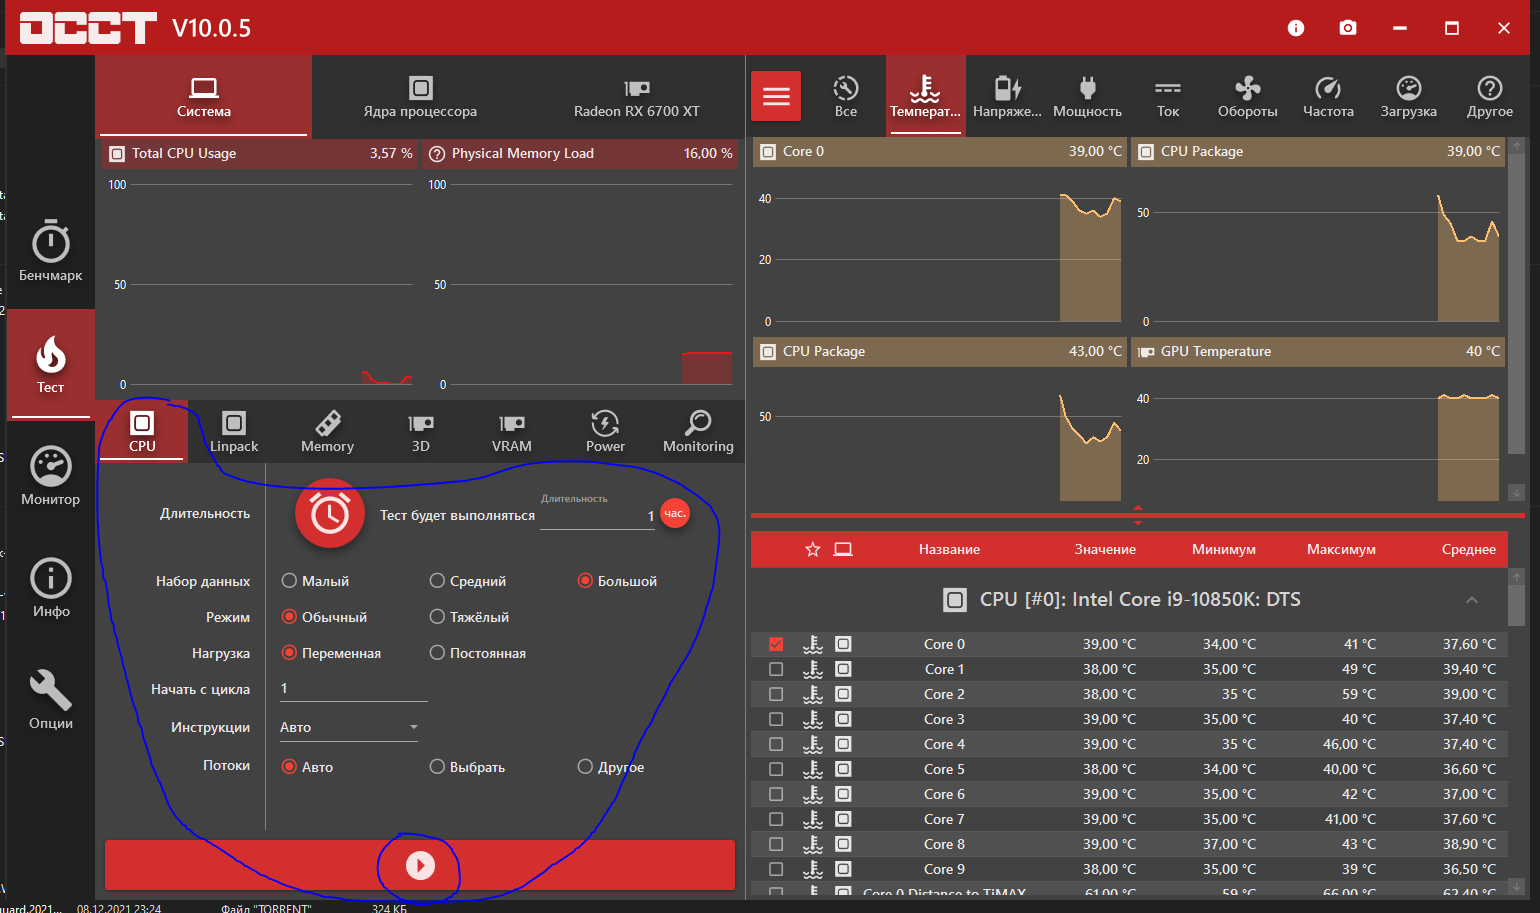This screenshot has width=1540, height=913.
Task: Click thermometer icon in Core 0 row
Action: (813, 644)
